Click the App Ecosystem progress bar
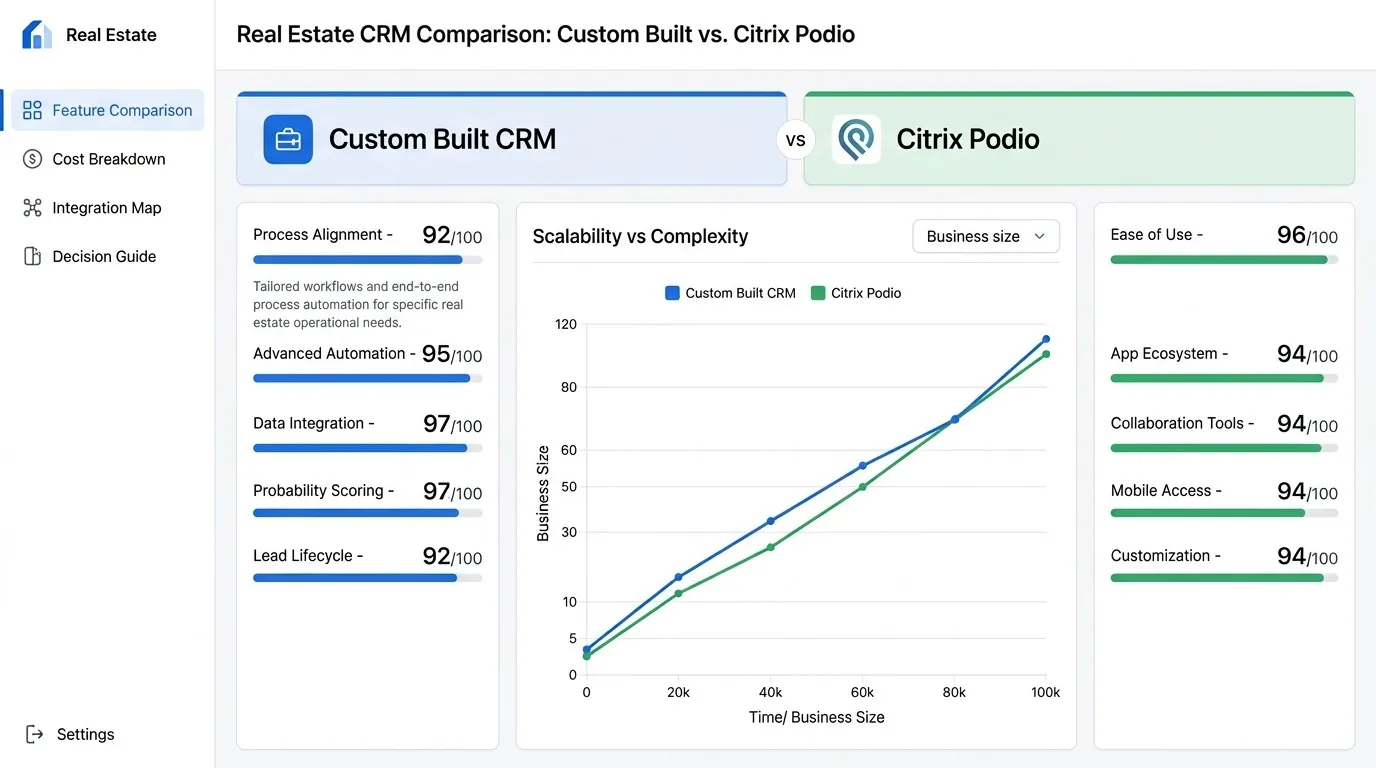The image size is (1376, 768). coord(1224,379)
